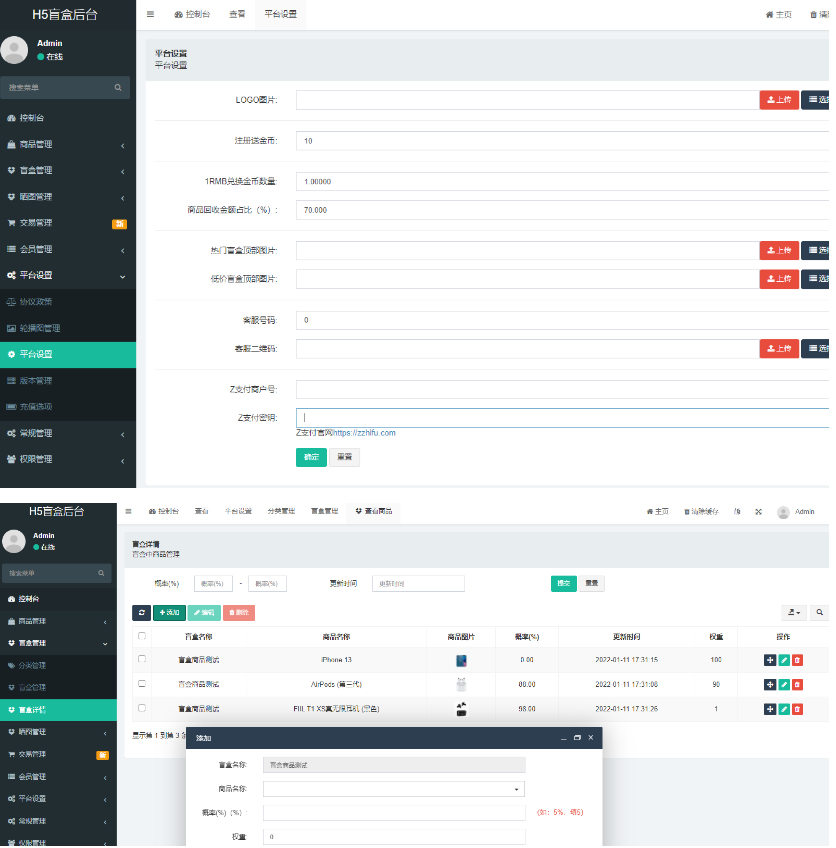Viewport: 836px width, 848px height.
Task: Select the 盲盒商品 tab on 盲盒详情 page
Action: (x=374, y=511)
